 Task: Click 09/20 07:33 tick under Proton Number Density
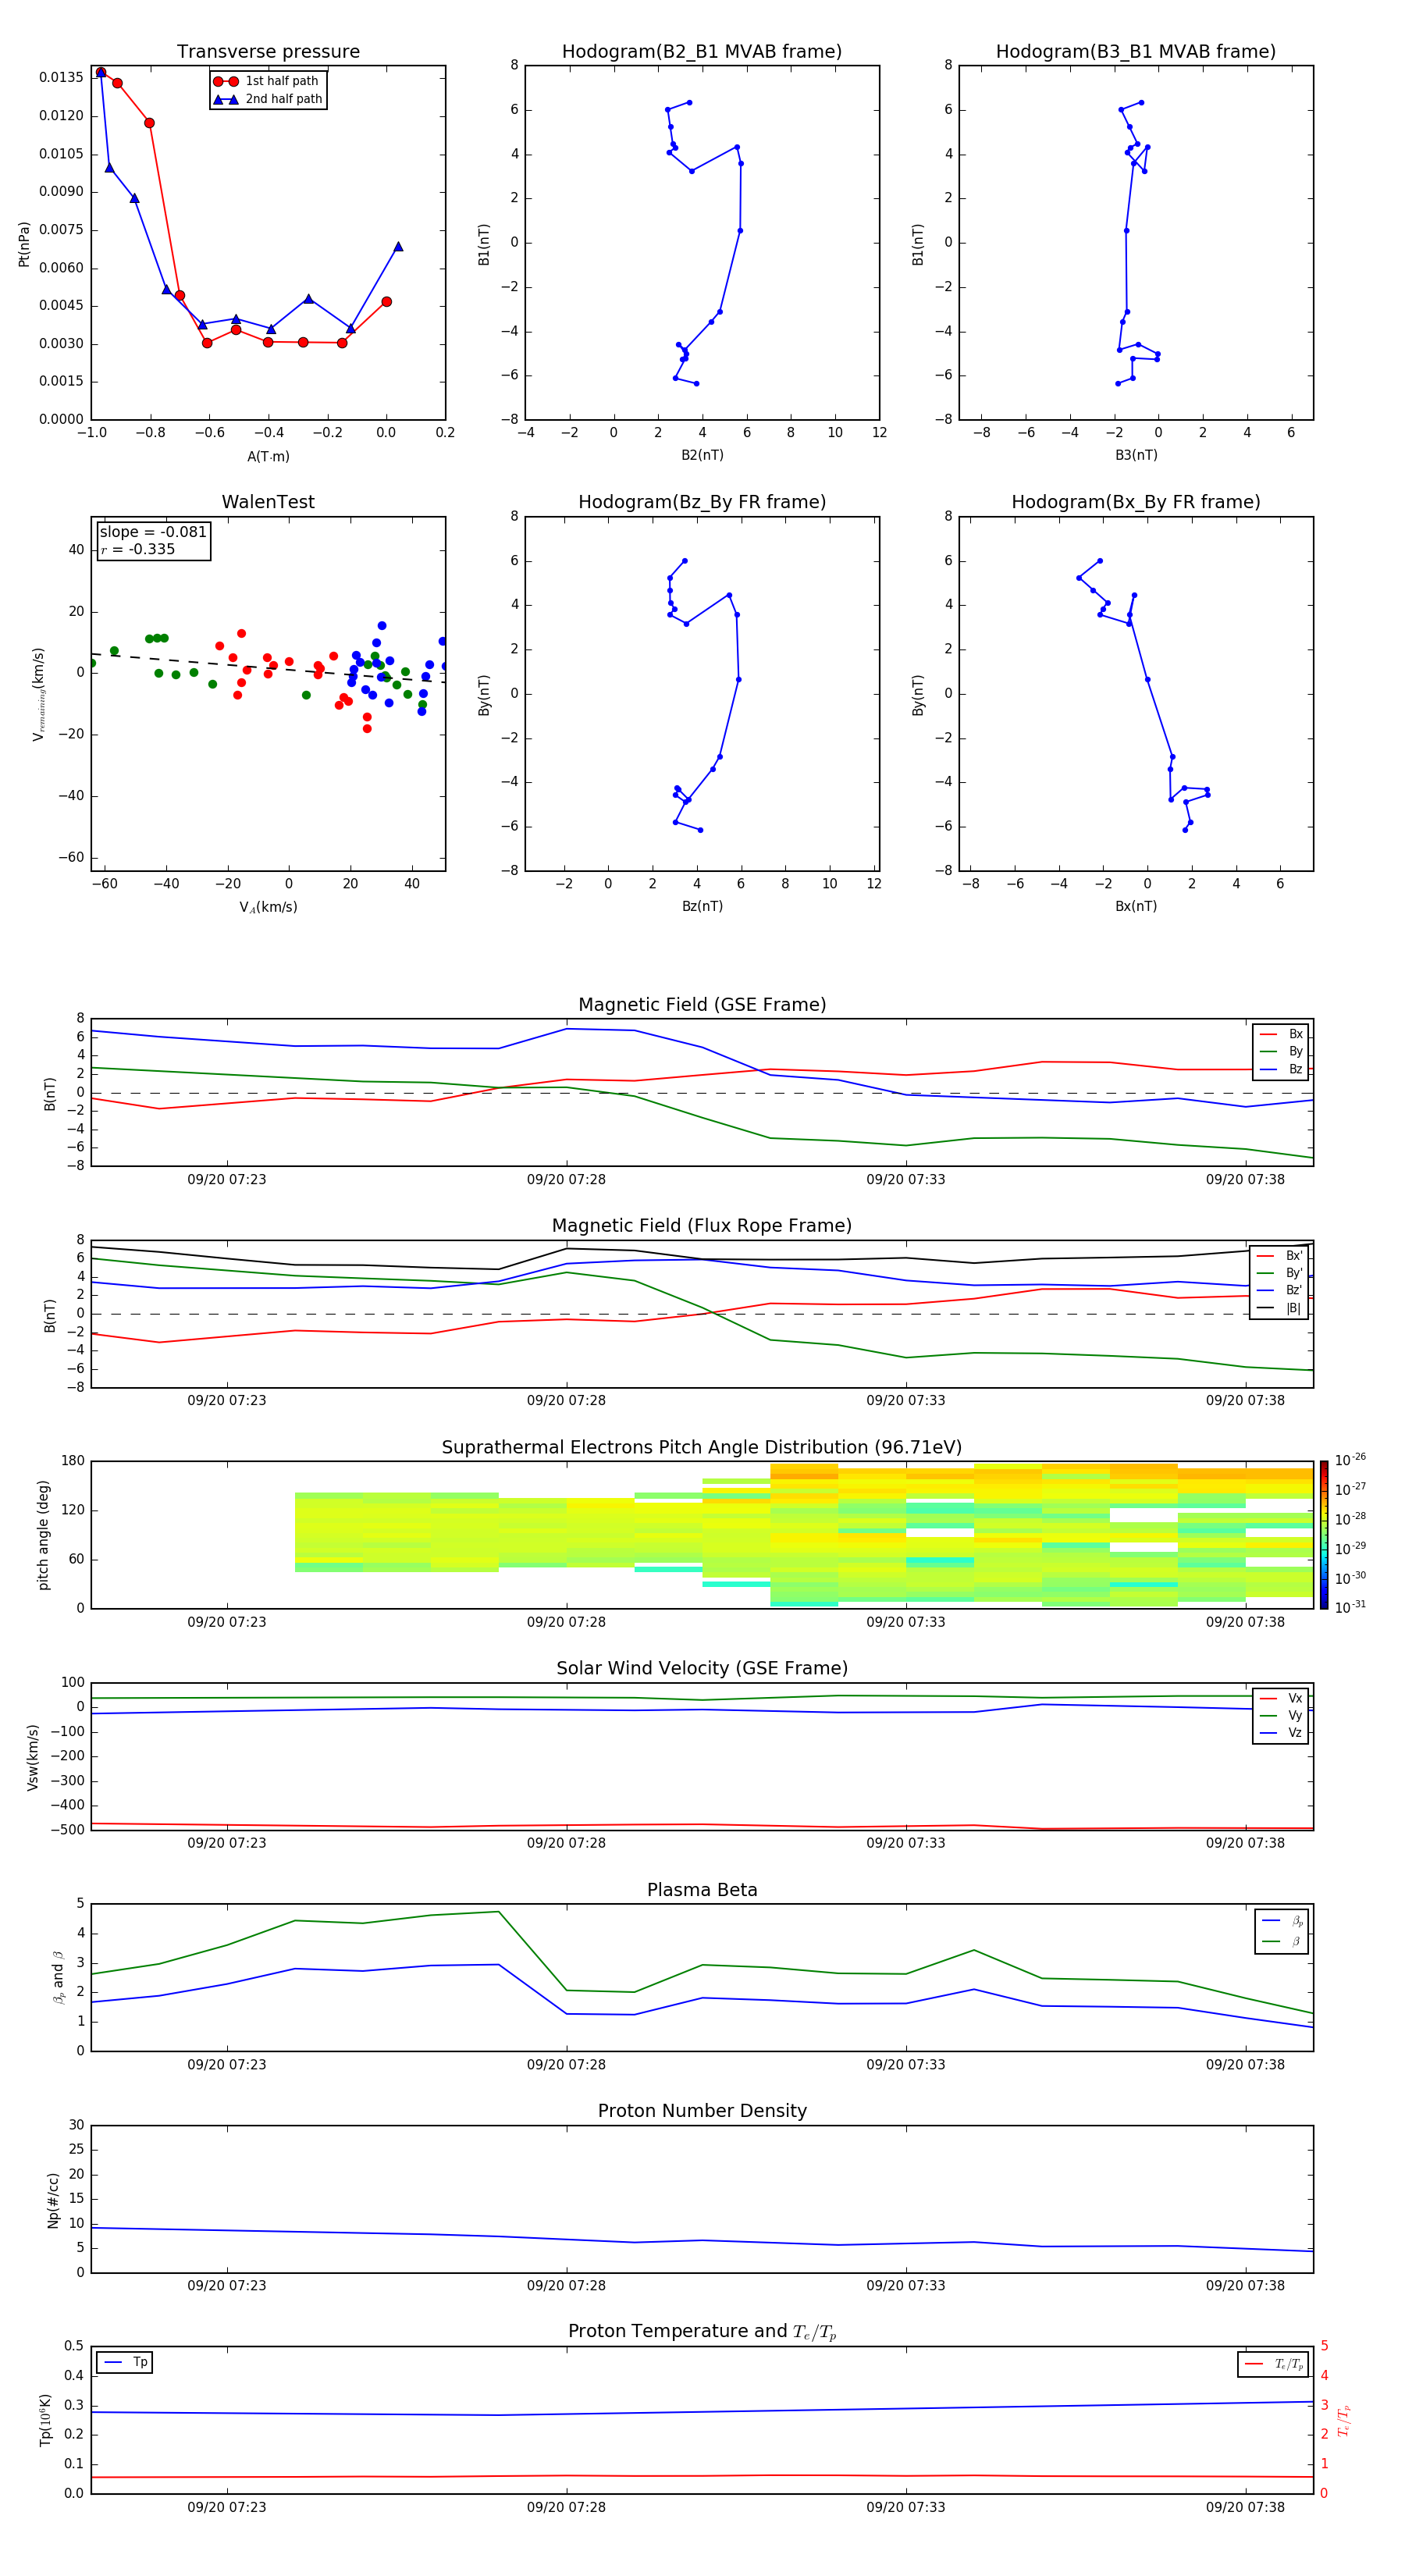(906, 2286)
